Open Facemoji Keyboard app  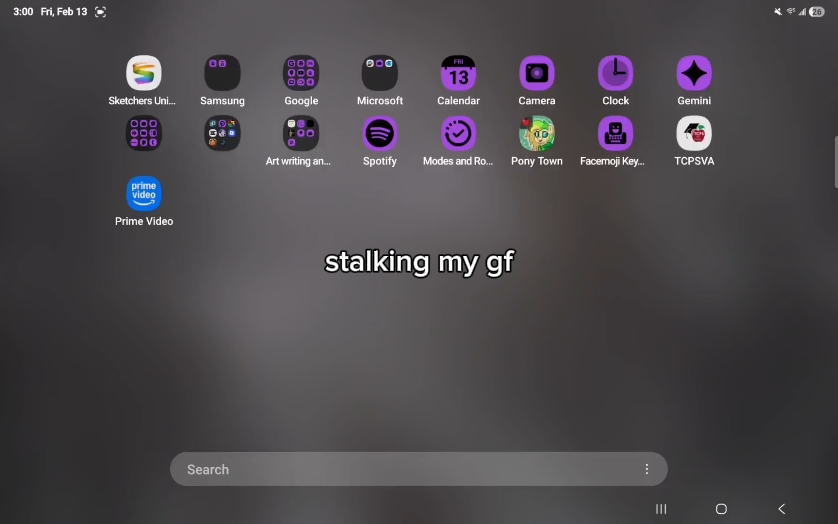click(615, 133)
